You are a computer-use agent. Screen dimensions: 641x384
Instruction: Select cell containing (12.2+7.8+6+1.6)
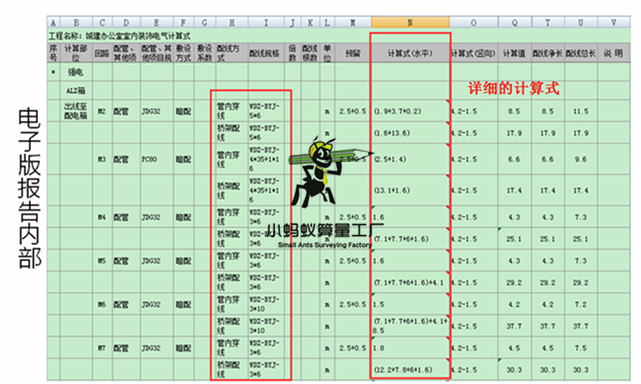410,370
